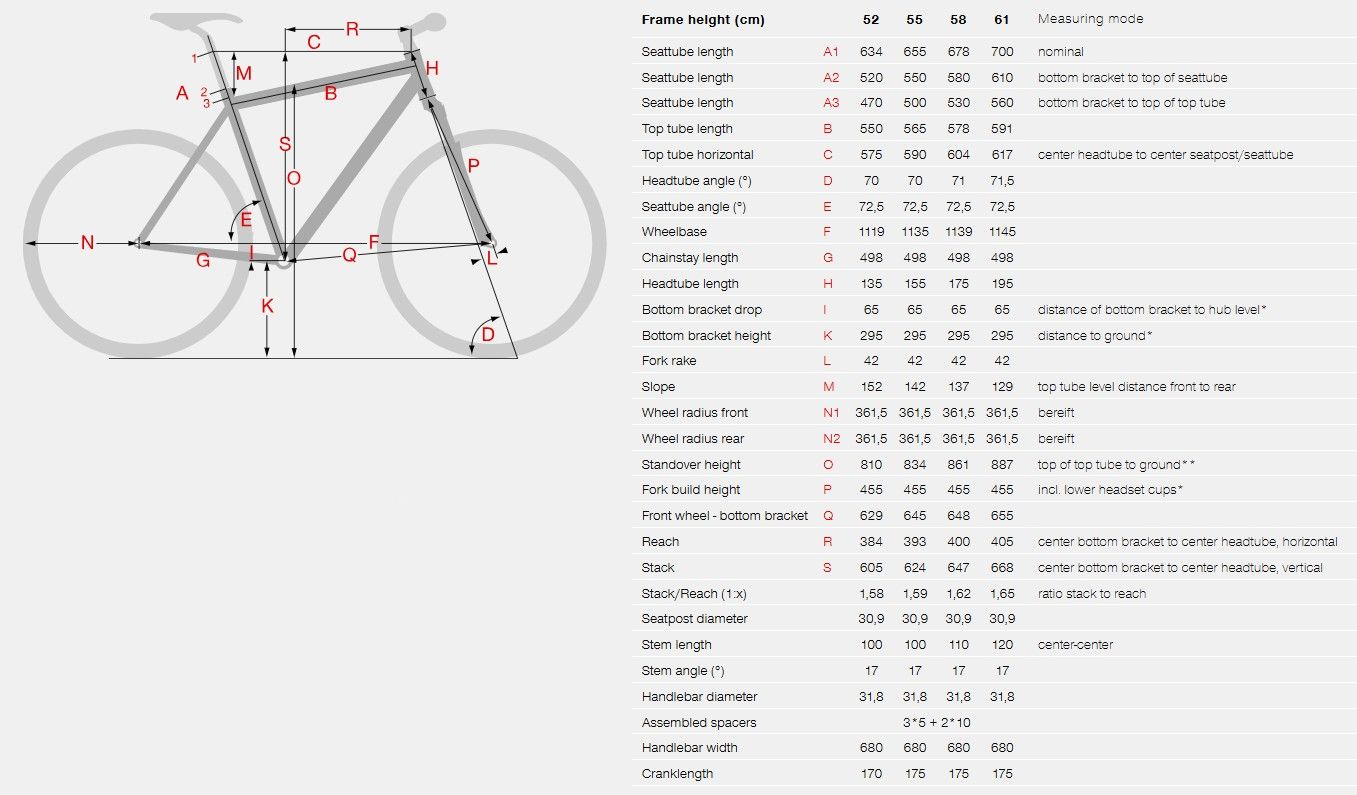Click the A1 code in Seattube length row

click(x=831, y=52)
